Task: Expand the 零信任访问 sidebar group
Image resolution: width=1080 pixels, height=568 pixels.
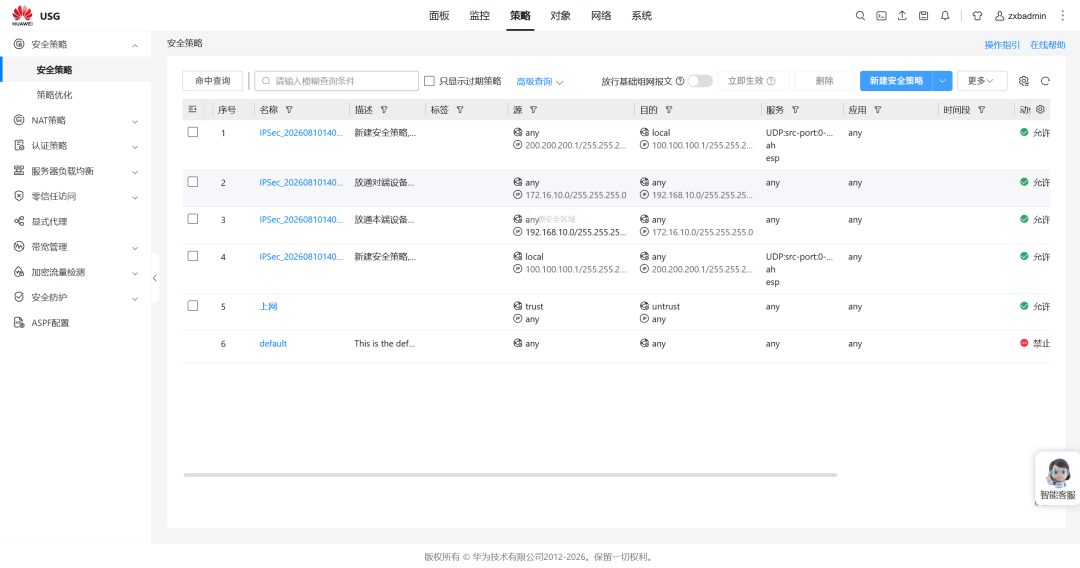Action: click(x=135, y=197)
